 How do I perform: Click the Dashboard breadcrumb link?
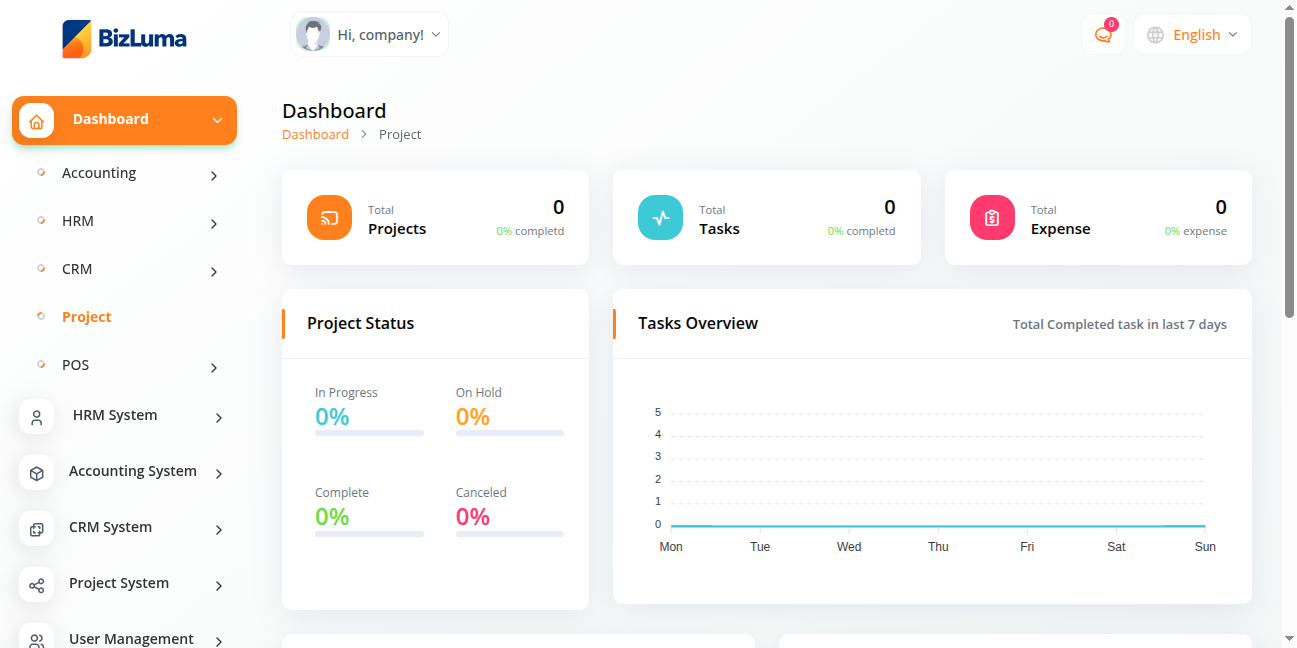pyautogui.click(x=315, y=135)
